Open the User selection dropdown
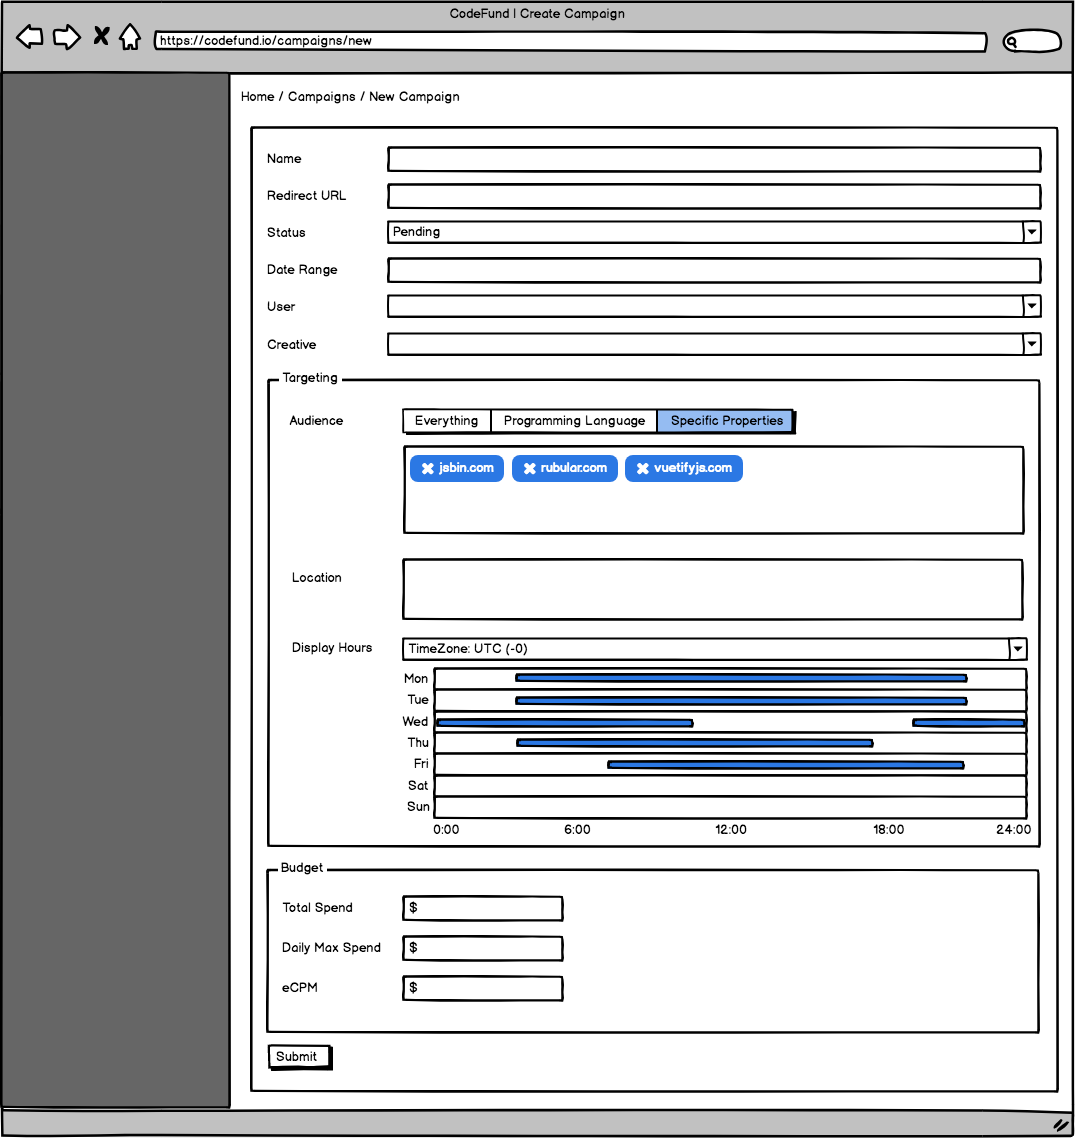Viewport: 1075px width, 1138px height. click(x=1031, y=306)
